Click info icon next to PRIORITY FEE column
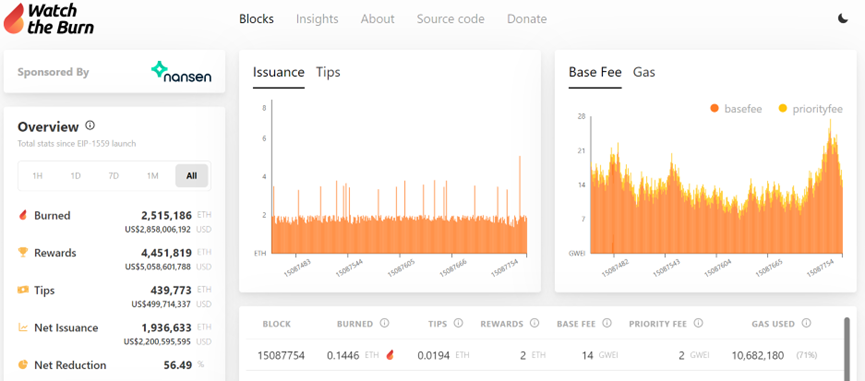 point(698,323)
